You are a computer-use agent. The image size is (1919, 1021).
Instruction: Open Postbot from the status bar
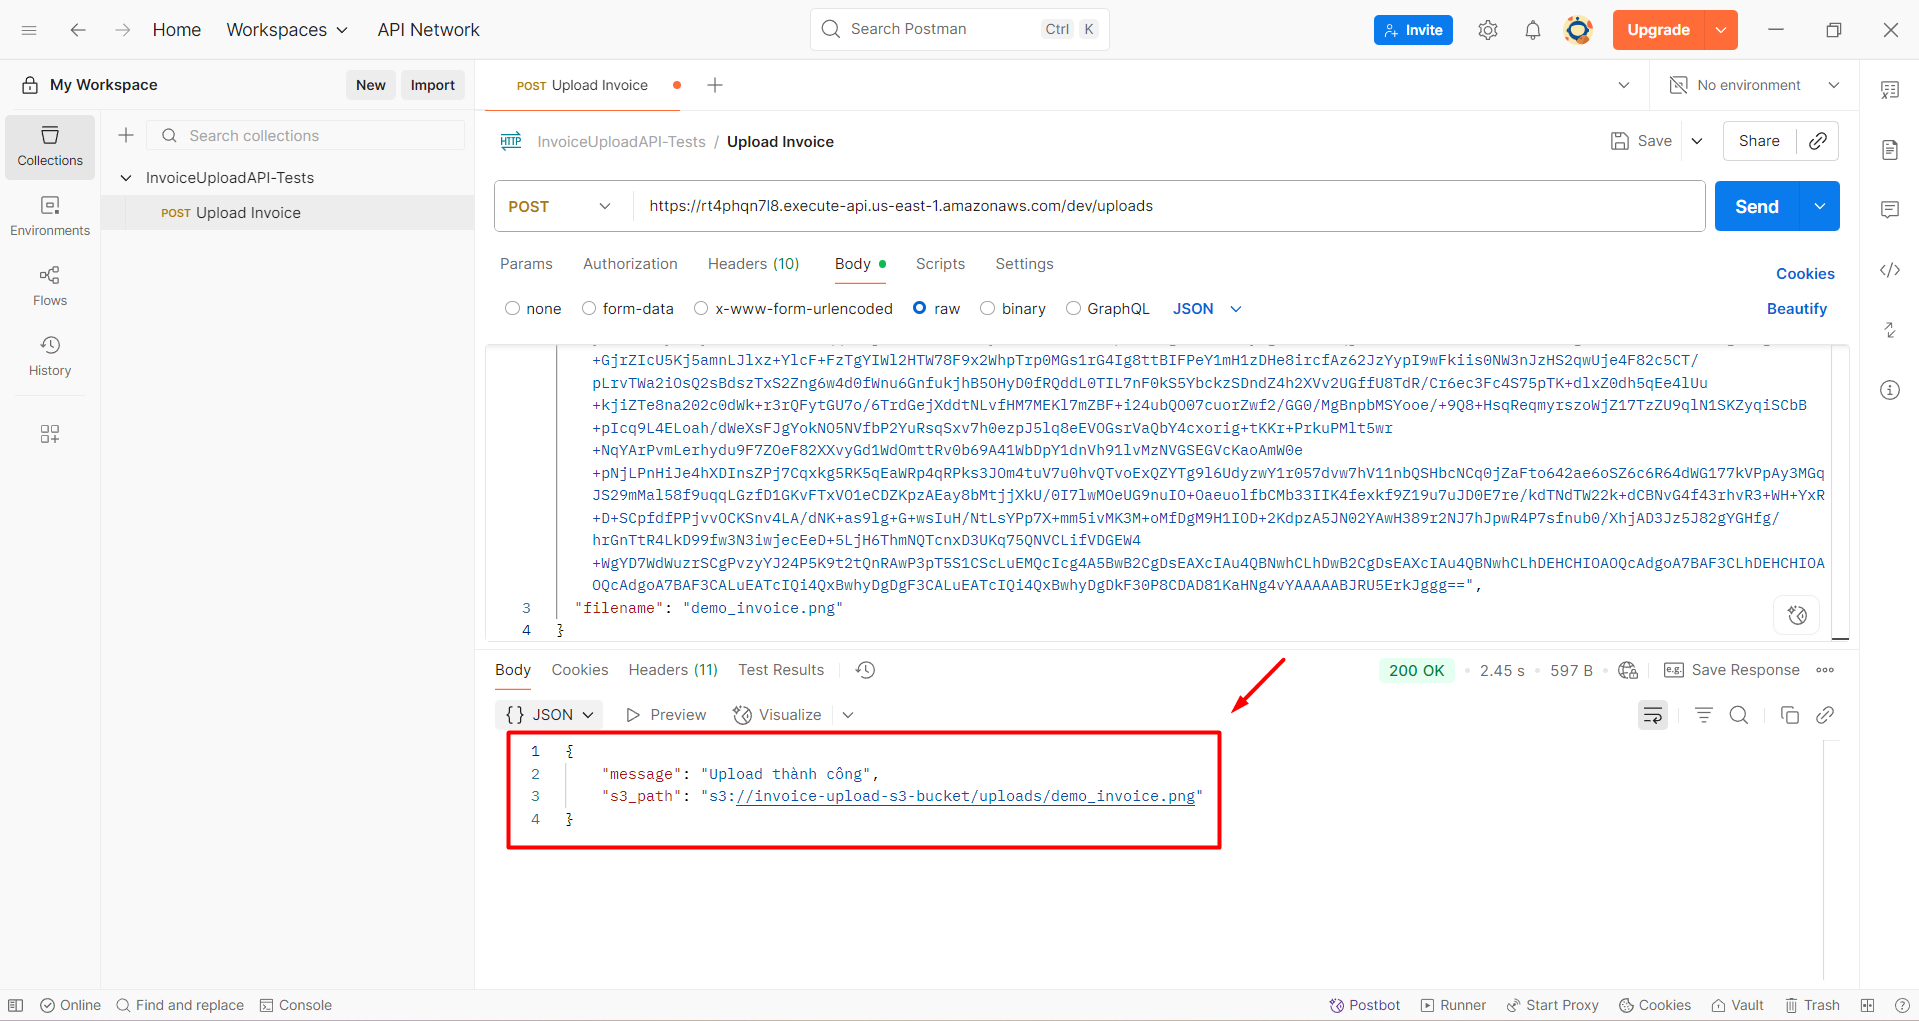(x=1364, y=1005)
